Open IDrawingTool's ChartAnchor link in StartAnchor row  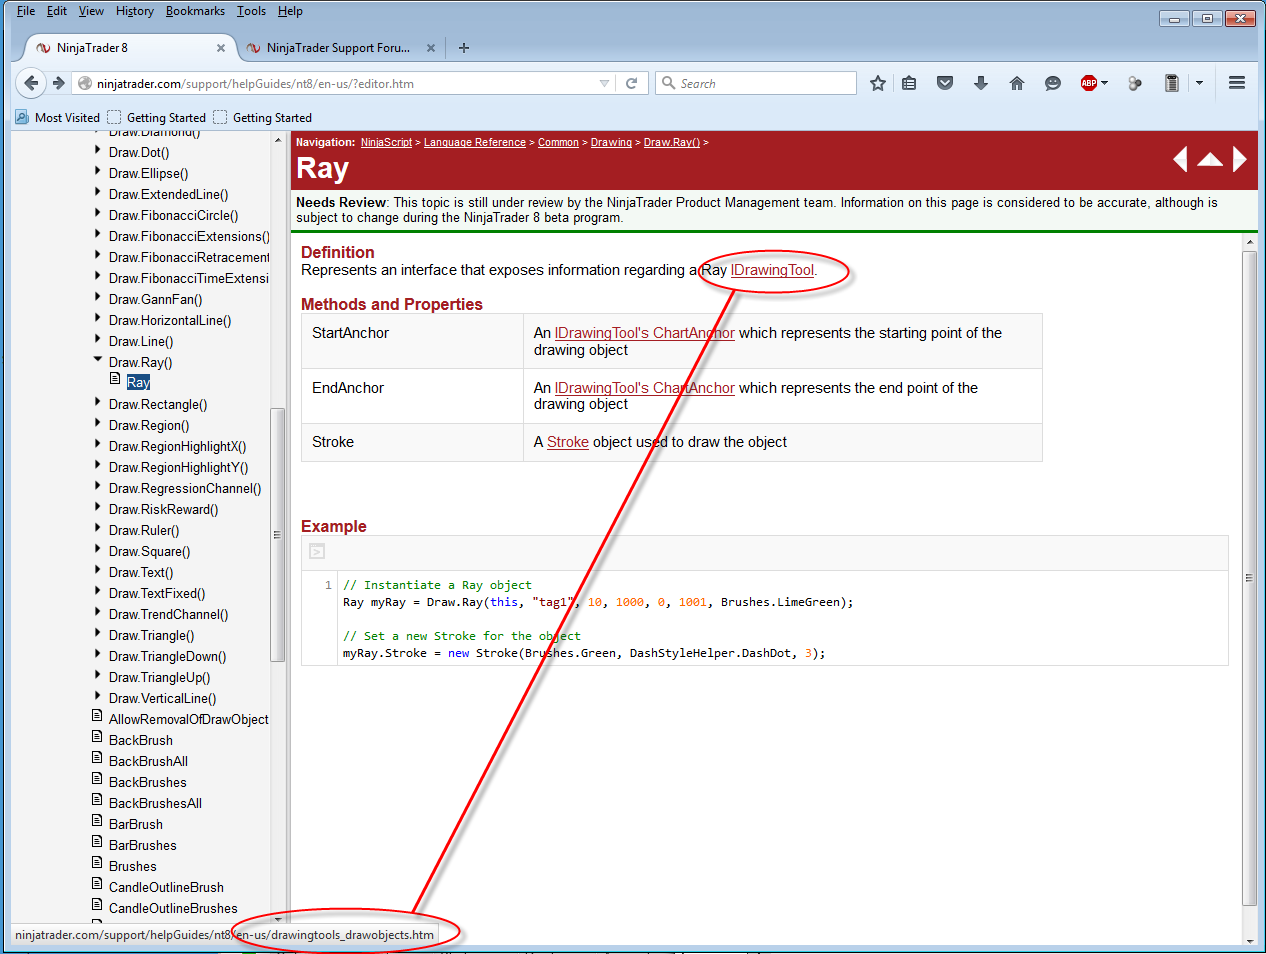coord(645,333)
